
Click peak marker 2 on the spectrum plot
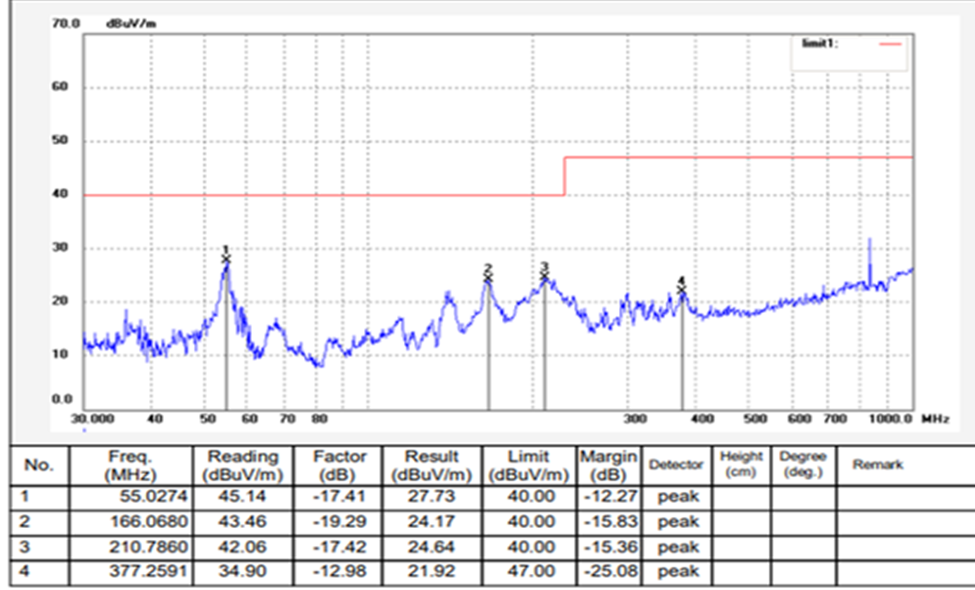click(x=488, y=277)
